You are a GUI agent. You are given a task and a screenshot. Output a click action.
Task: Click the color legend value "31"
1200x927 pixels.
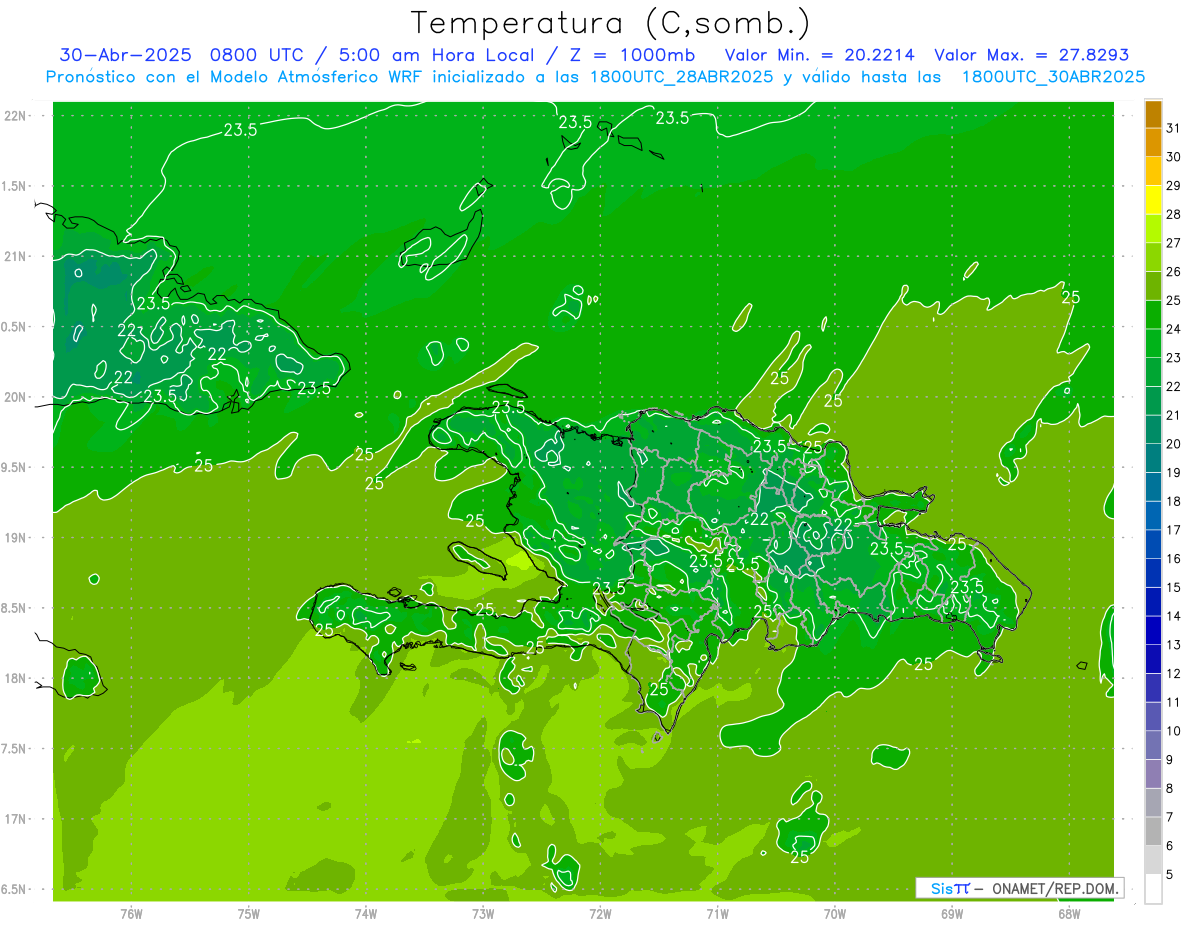tap(1174, 128)
